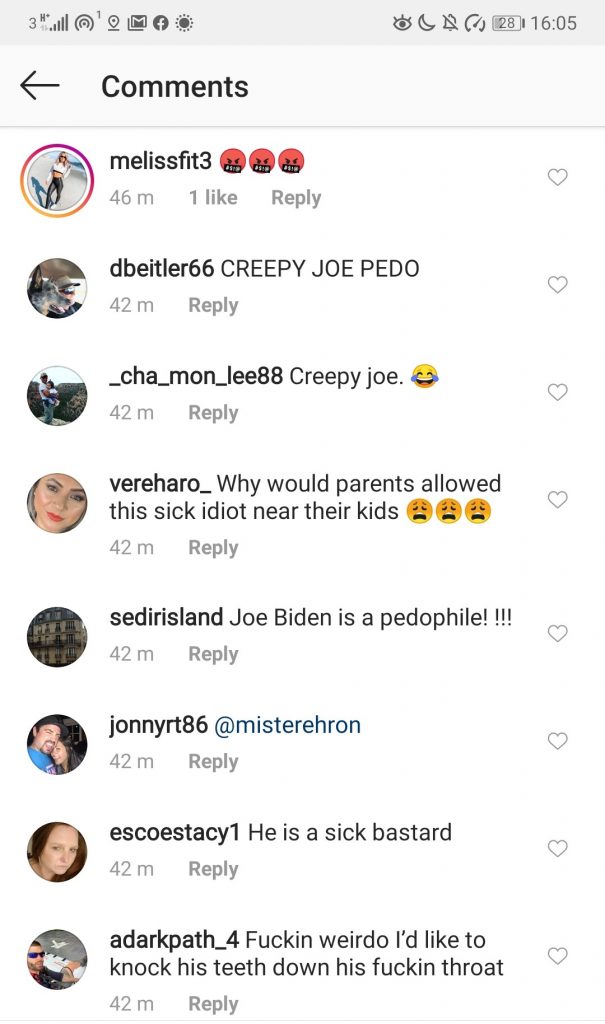
Task: Tap the battery indicator in status bar
Action: (506, 23)
